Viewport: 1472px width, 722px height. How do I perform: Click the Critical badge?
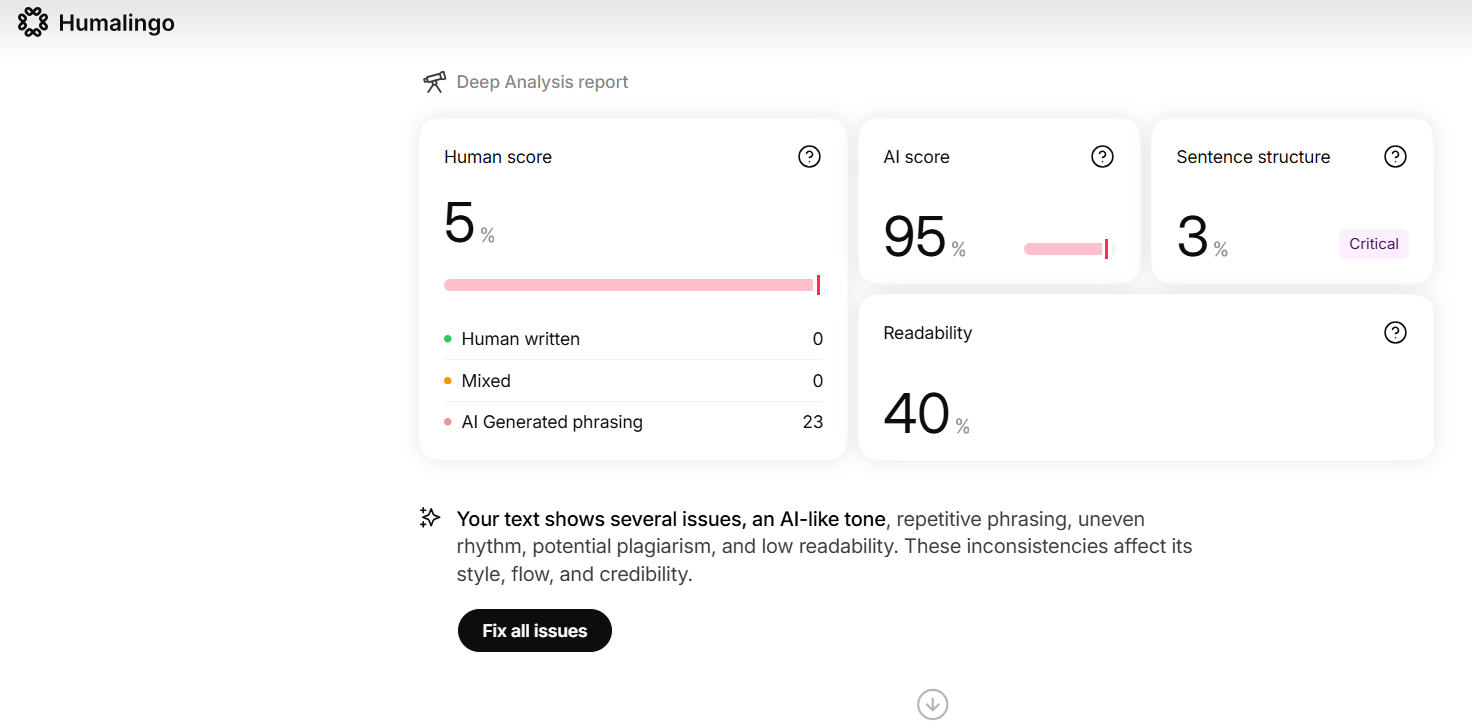point(1374,244)
